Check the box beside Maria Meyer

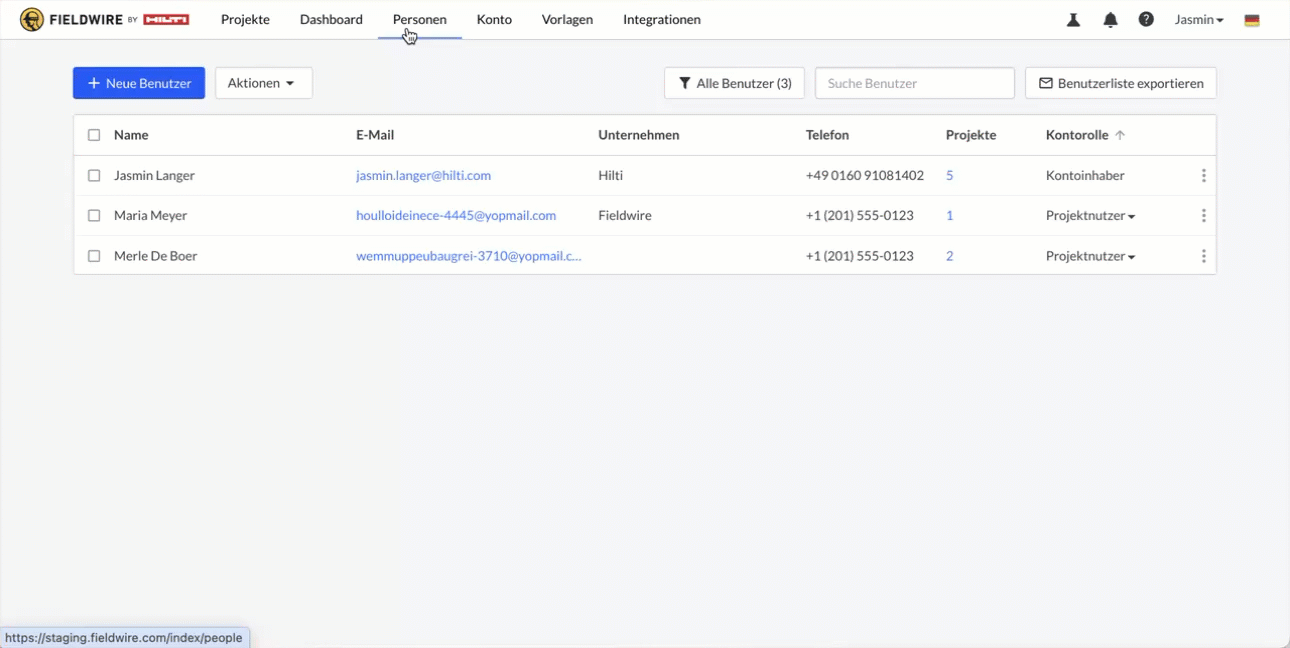tap(94, 216)
